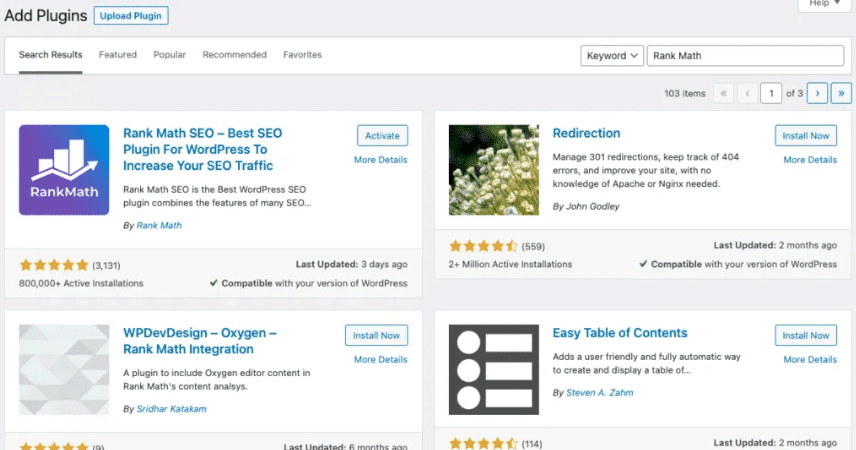Open the Redirection plugin title link

pos(586,133)
